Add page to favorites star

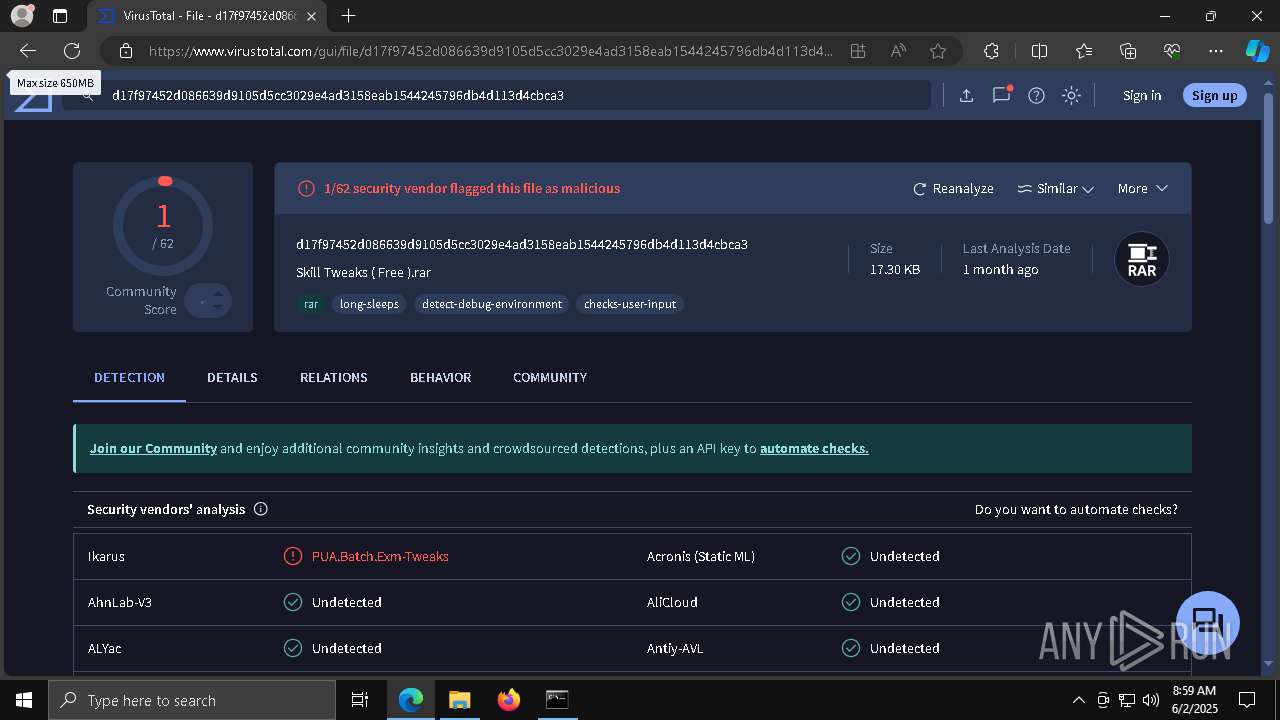click(x=938, y=51)
